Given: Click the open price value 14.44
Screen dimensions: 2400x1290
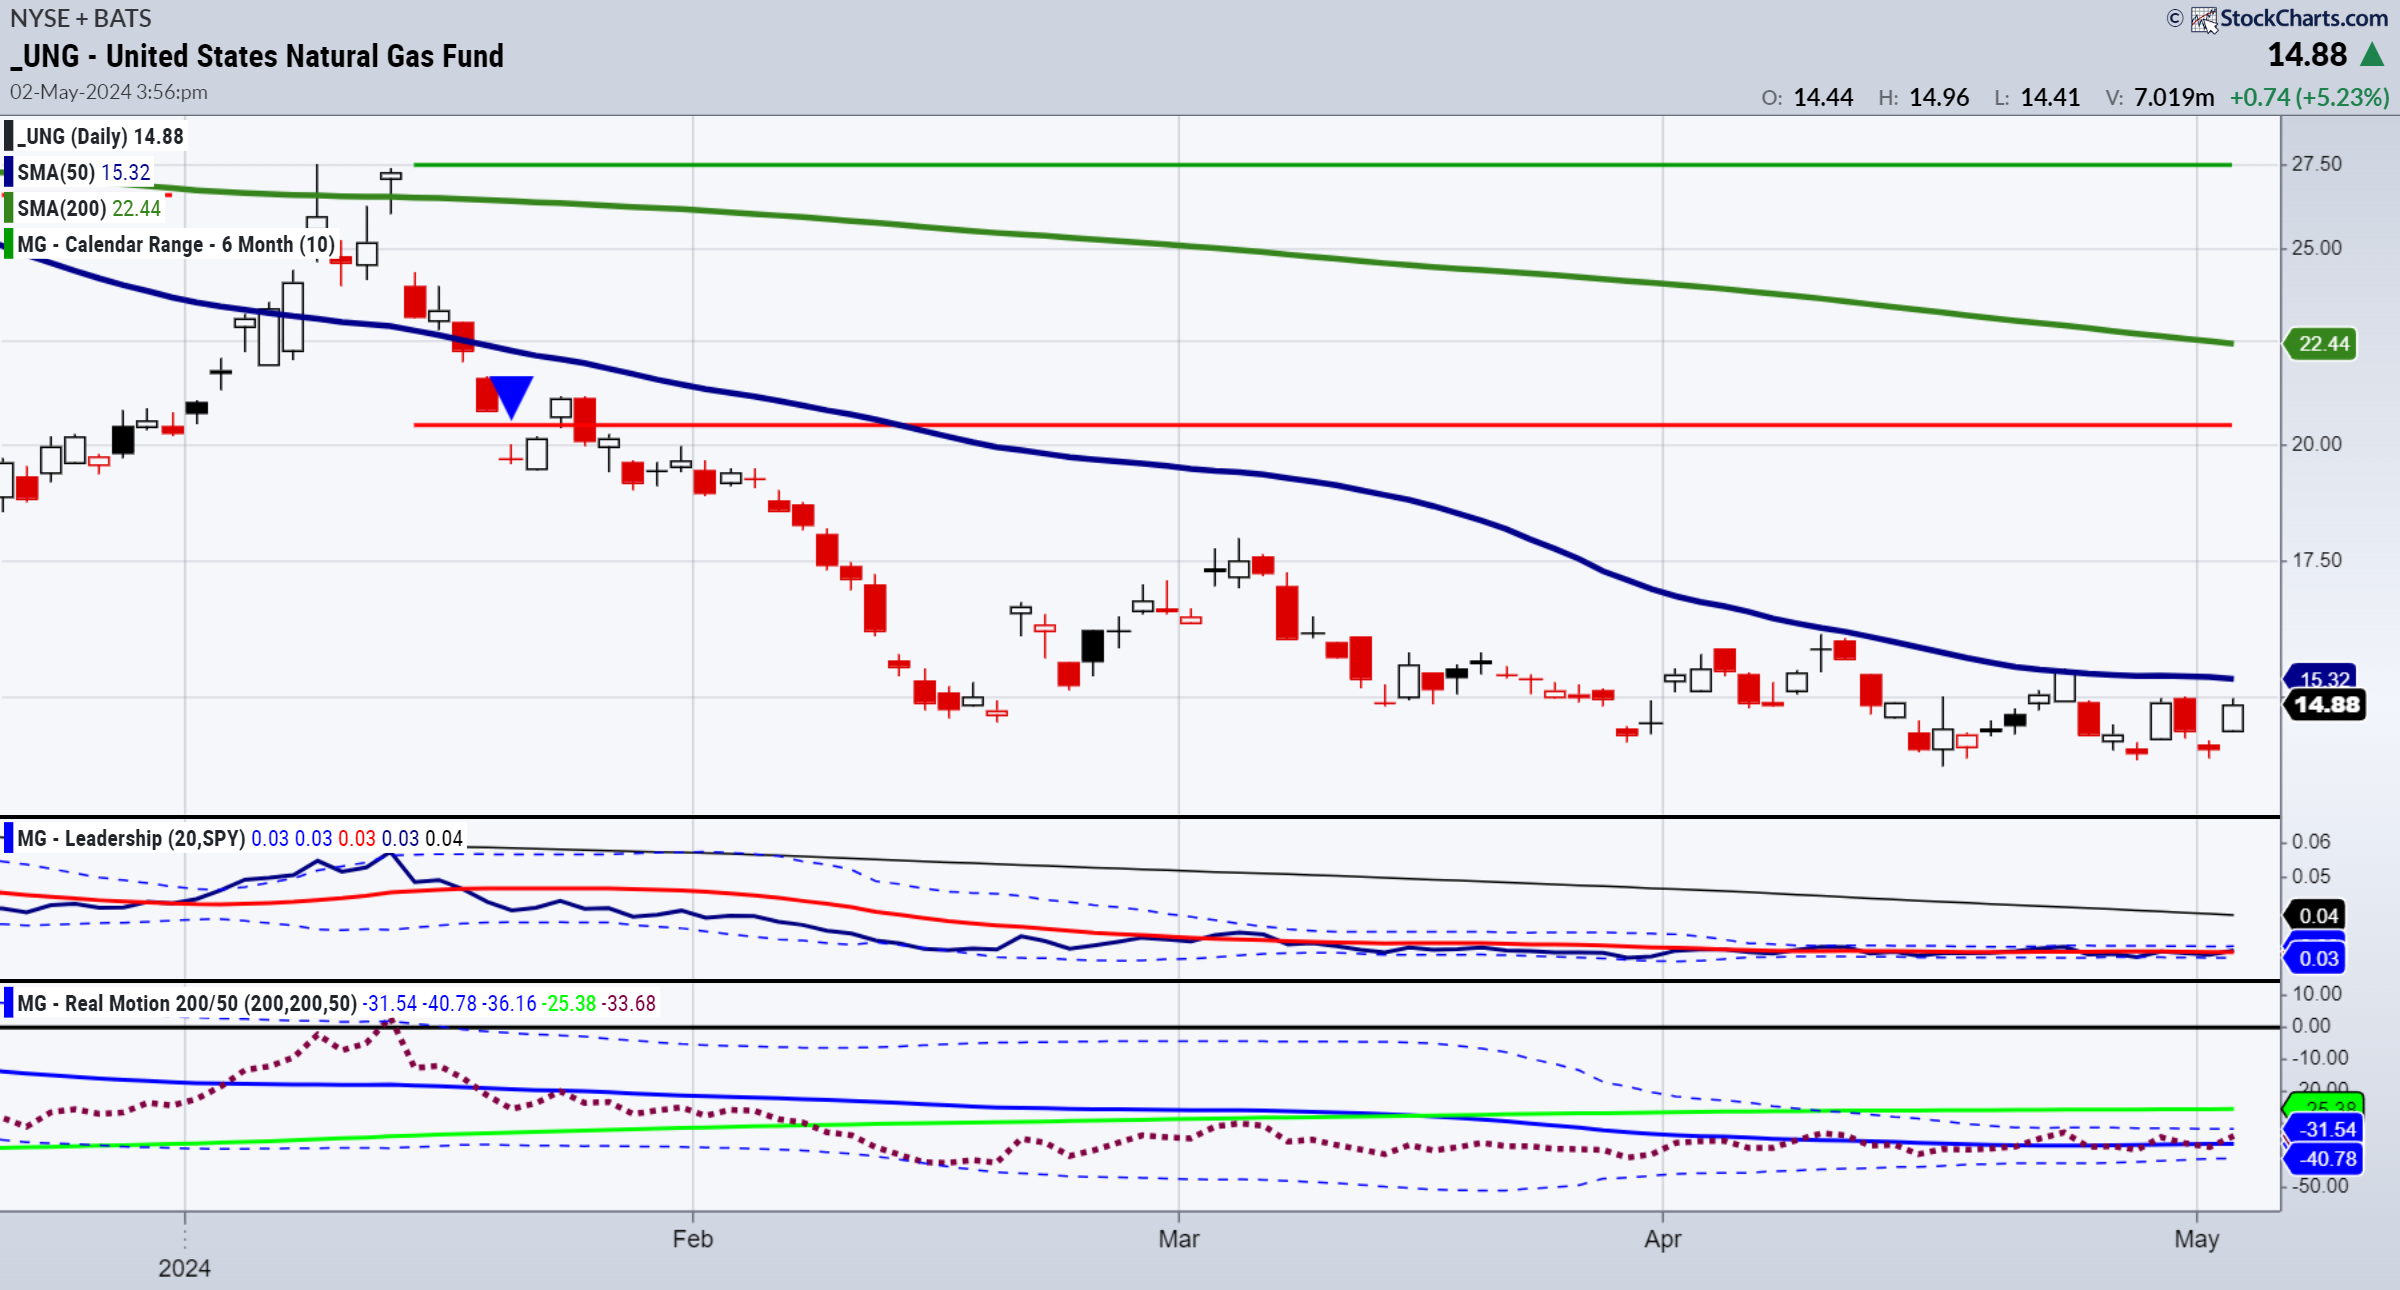Looking at the screenshot, I should point(1823,97).
